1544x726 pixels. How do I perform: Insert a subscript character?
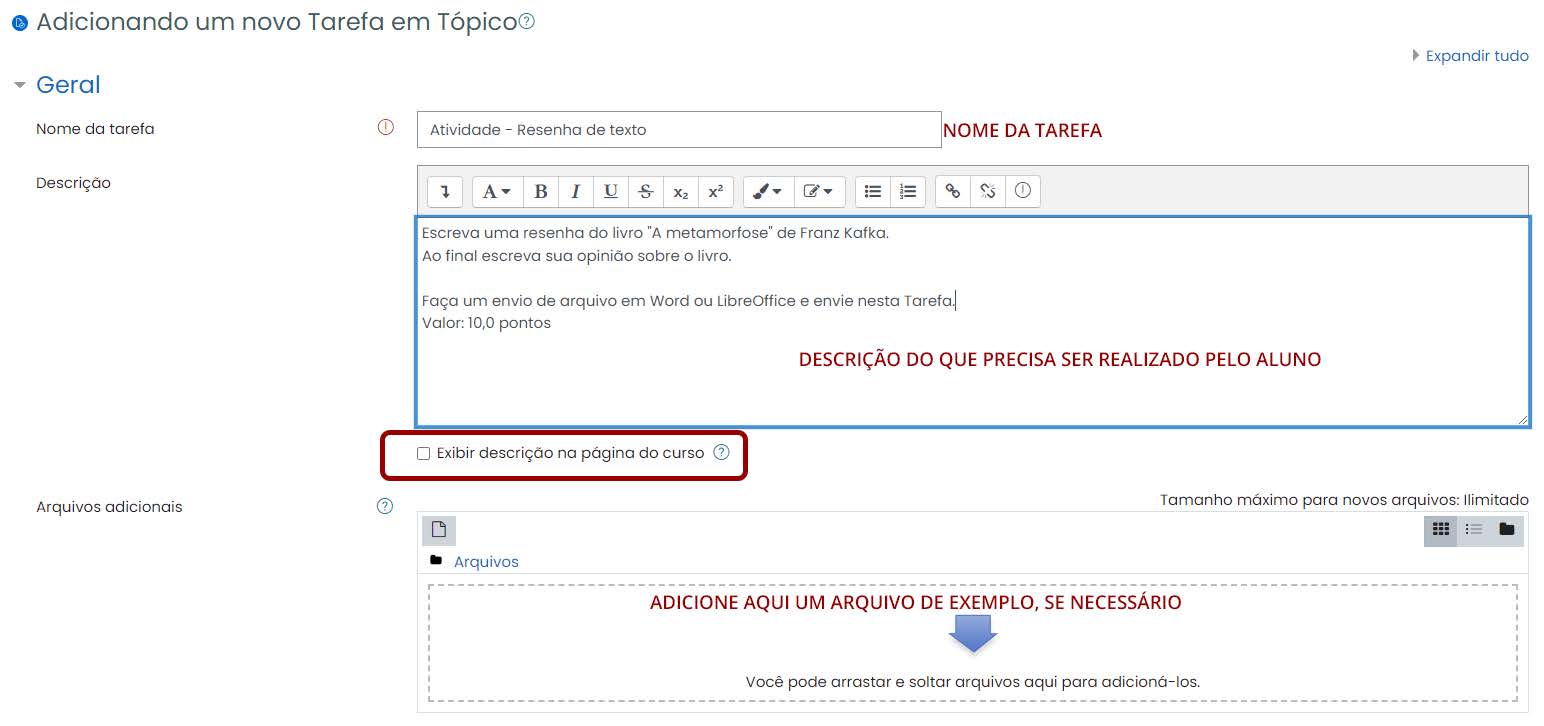tap(681, 191)
